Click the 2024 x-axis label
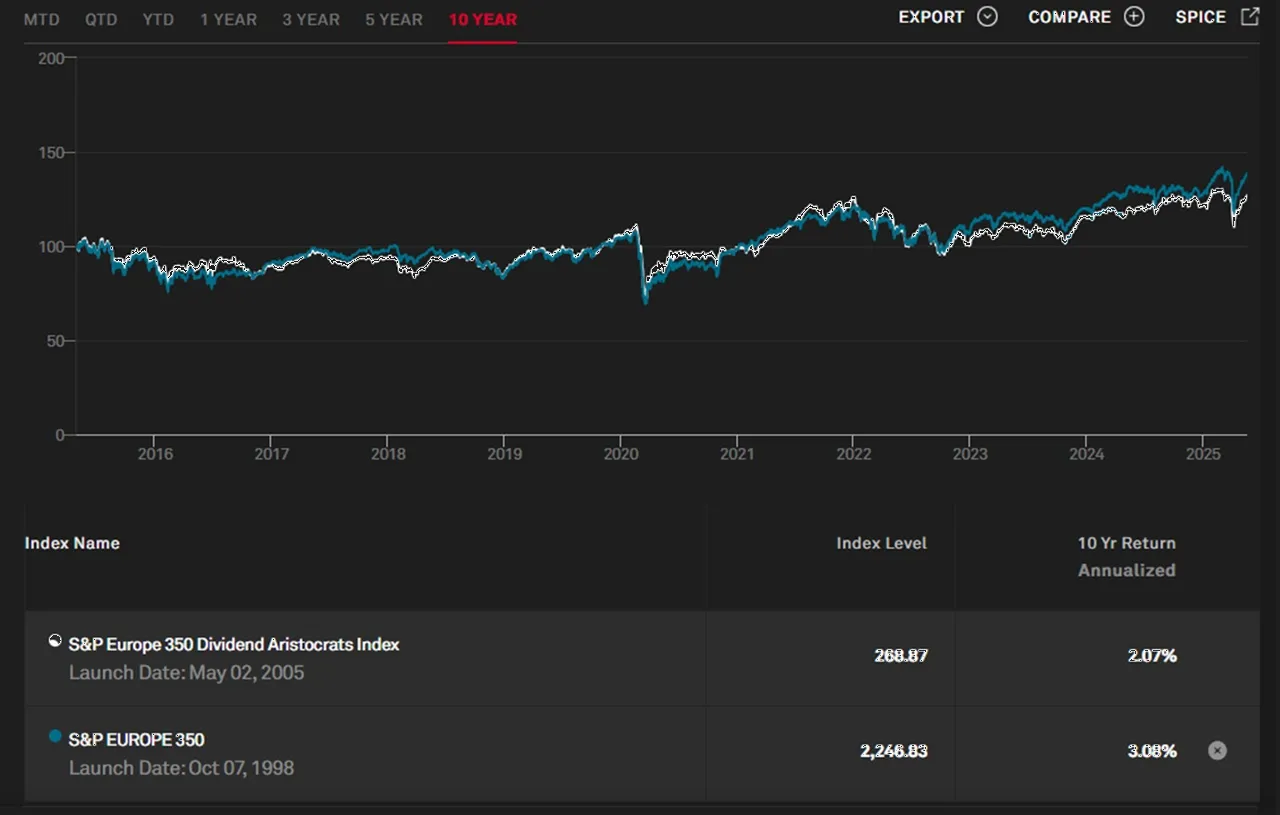Image resolution: width=1280 pixels, height=815 pixels. click(x=1087, y=454)
